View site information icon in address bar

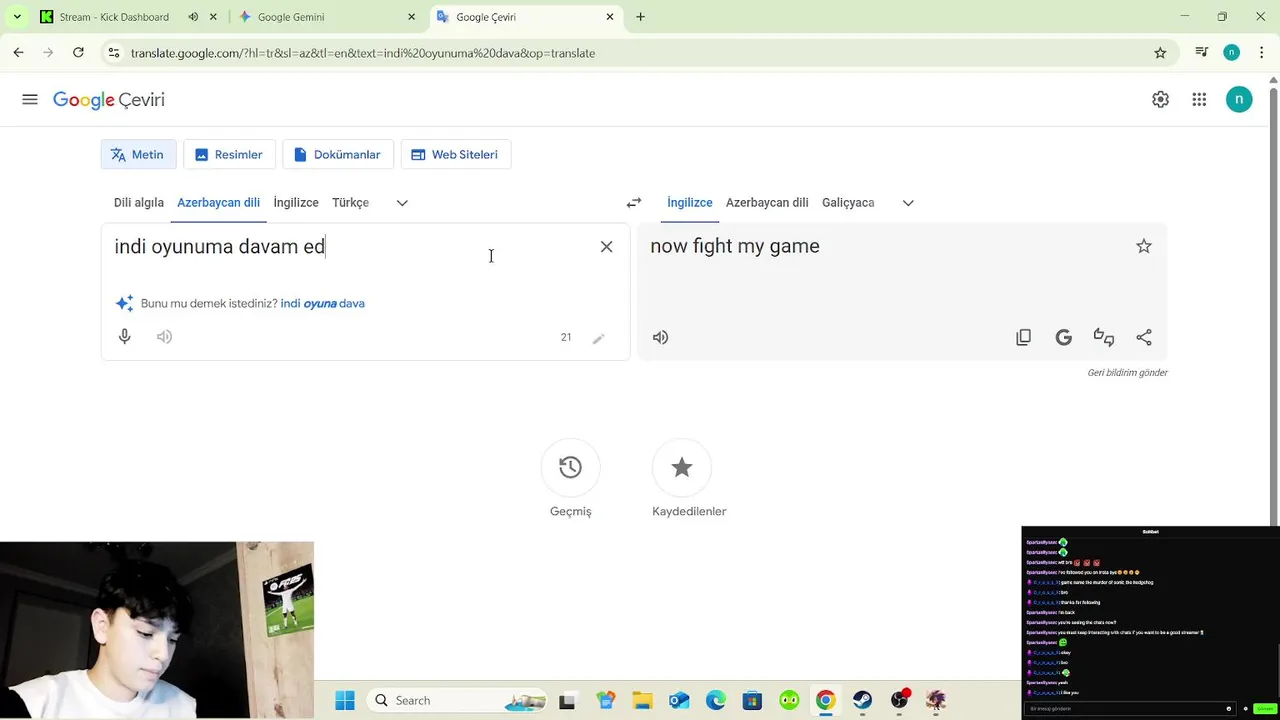point(114,53)
